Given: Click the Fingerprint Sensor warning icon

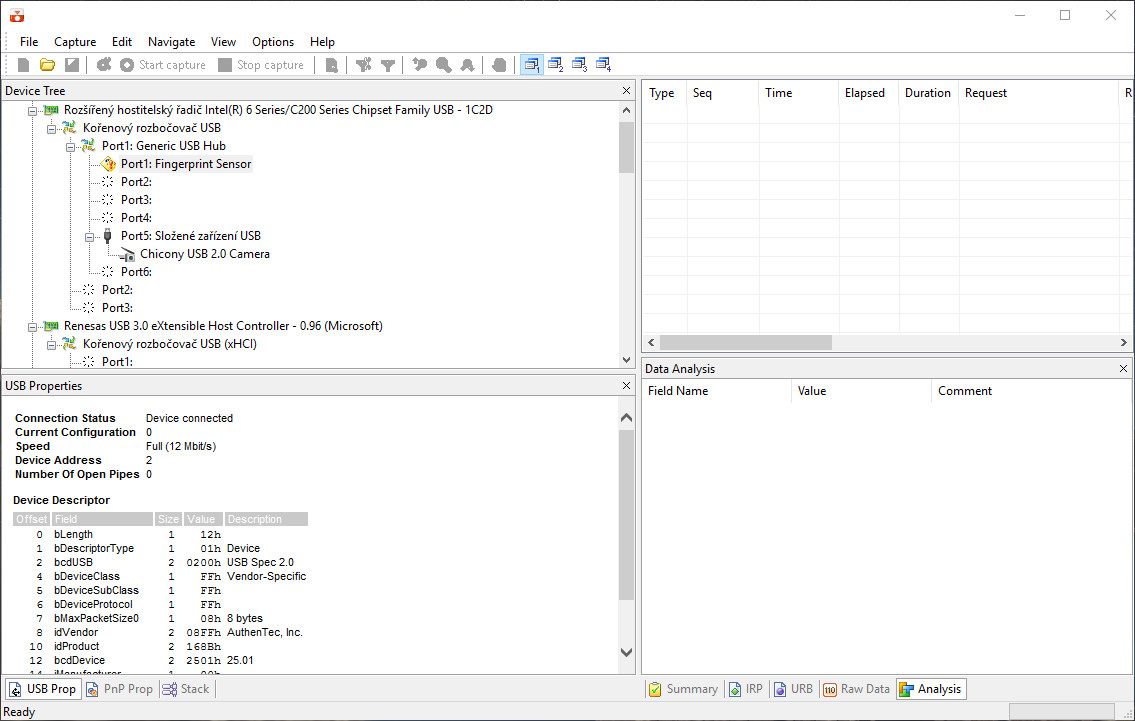Looking at the screenshot, I should [x=108, y=164].
